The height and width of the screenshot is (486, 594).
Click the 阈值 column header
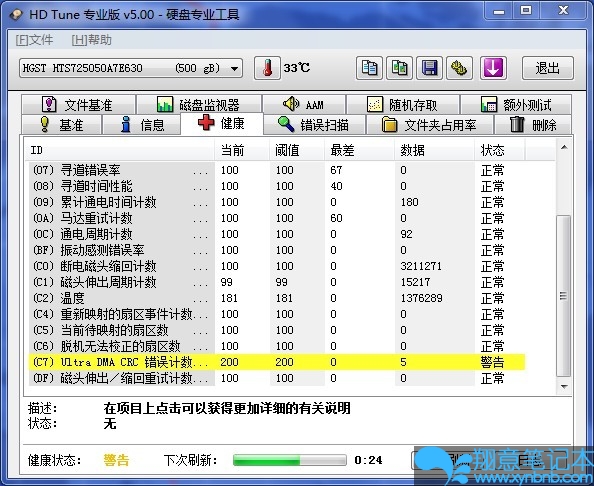tap(297, 150)
